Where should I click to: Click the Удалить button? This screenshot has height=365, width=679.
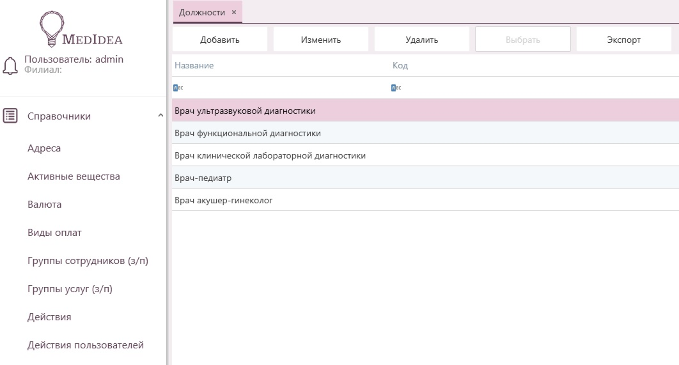tap(422, 40)
